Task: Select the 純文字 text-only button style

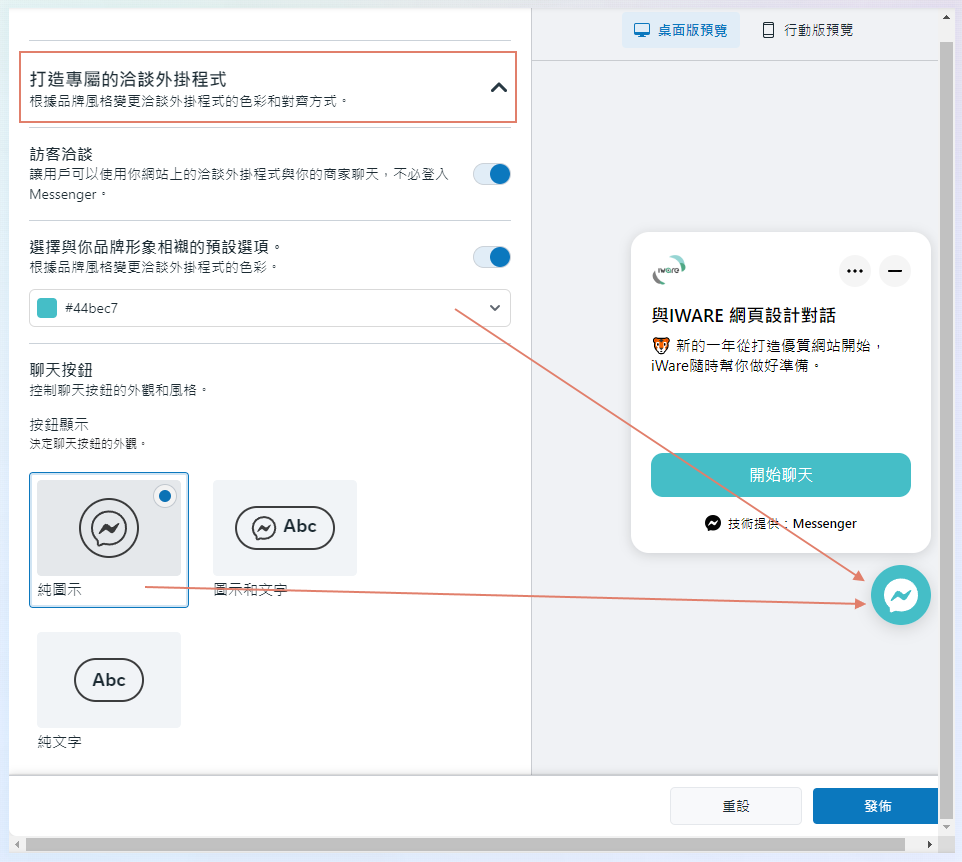Action: (x=109, y=691)
